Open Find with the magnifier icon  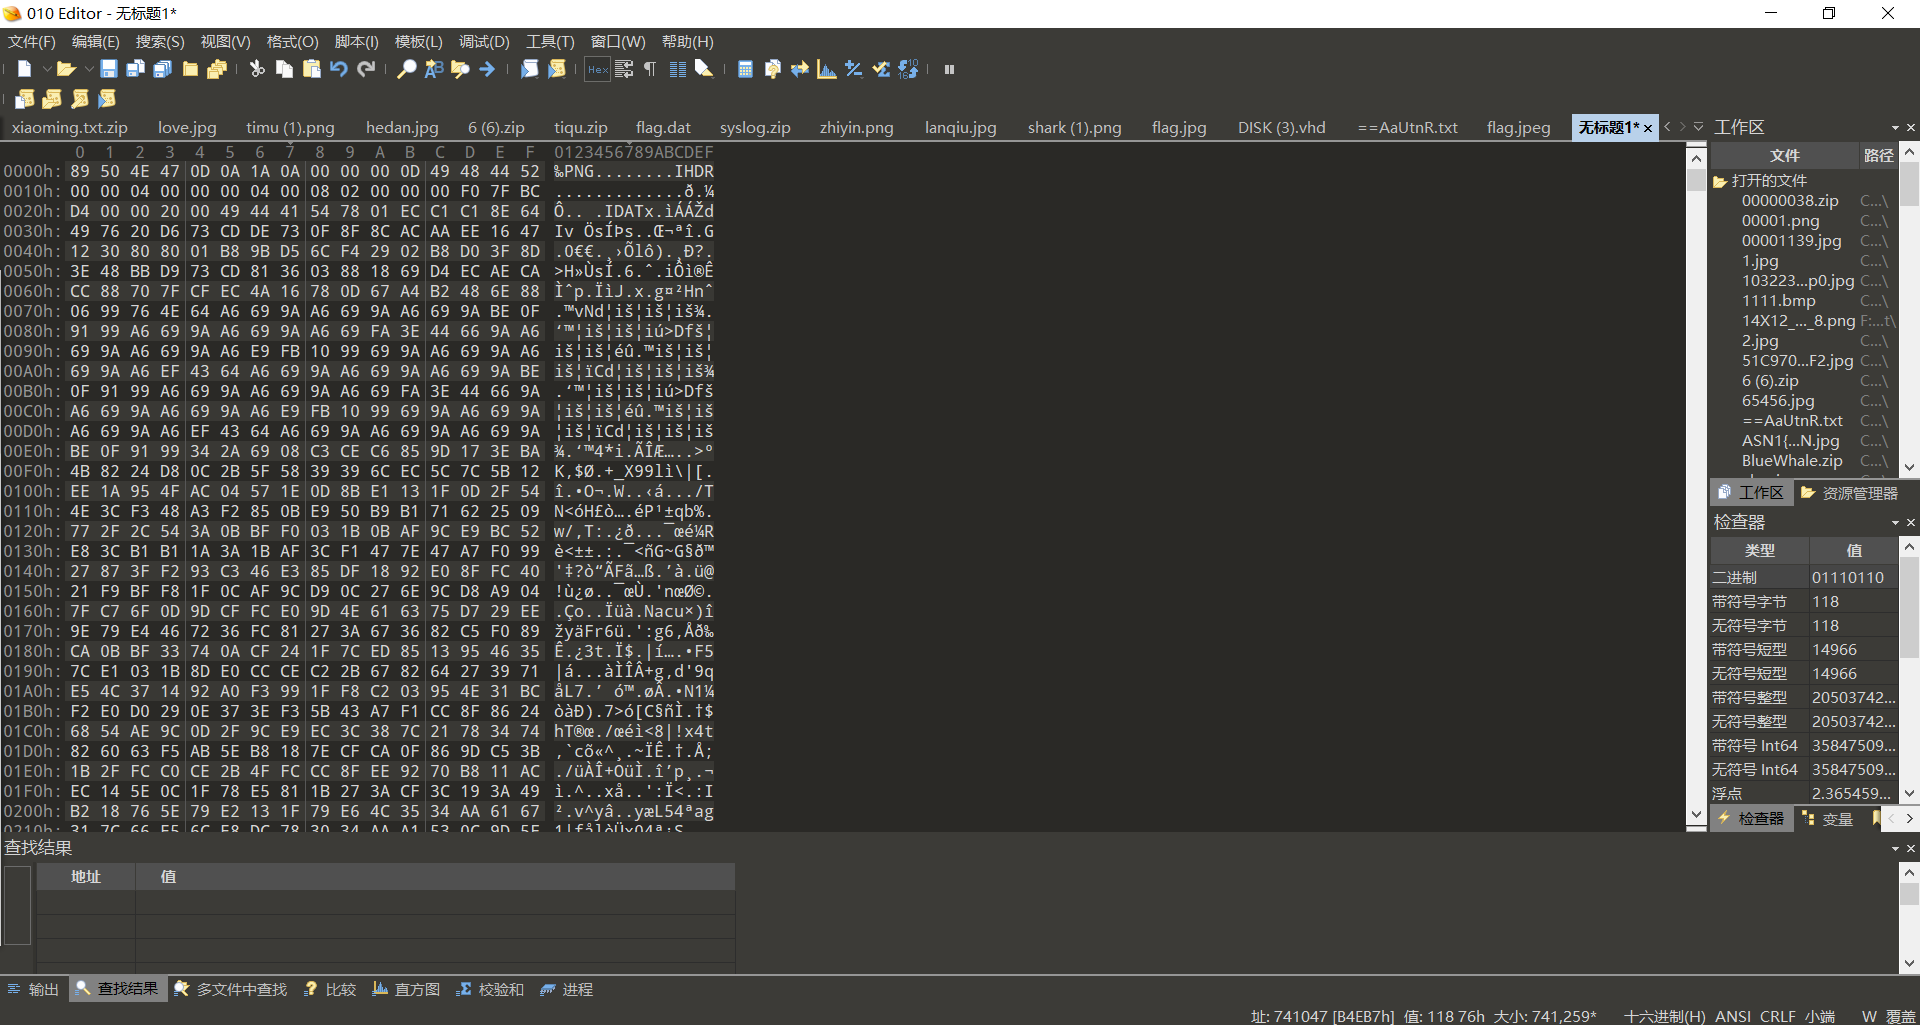click(406, 69)
